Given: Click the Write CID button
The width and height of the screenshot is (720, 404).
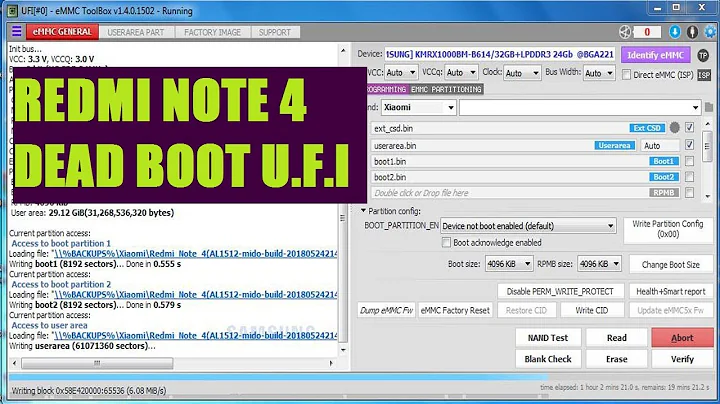Looking at the screenshot, I should [x=591, y=310].
